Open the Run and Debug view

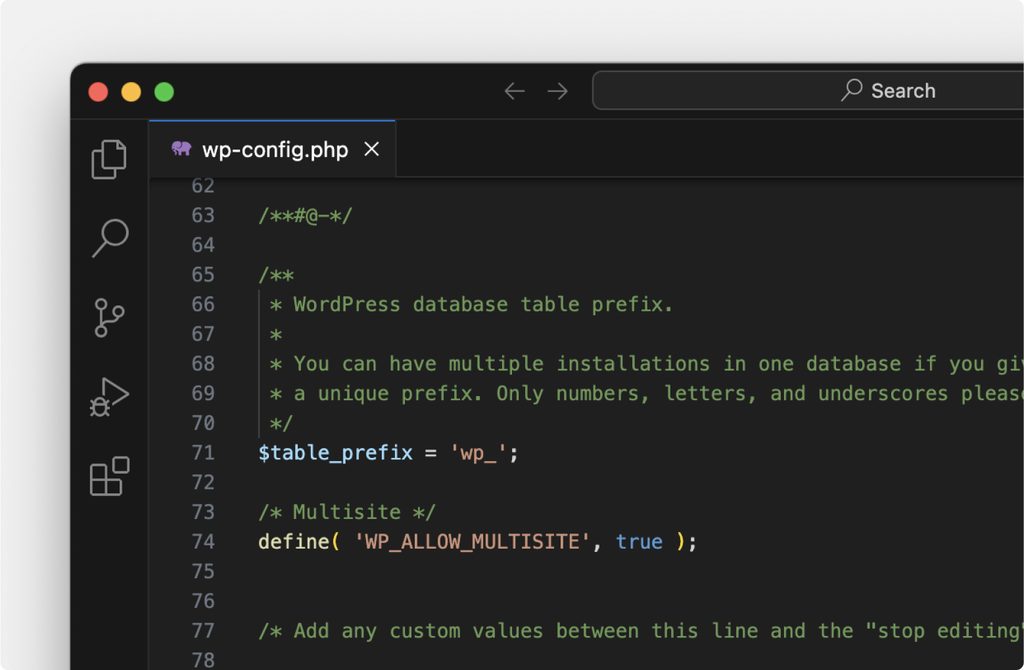(109, 397)
